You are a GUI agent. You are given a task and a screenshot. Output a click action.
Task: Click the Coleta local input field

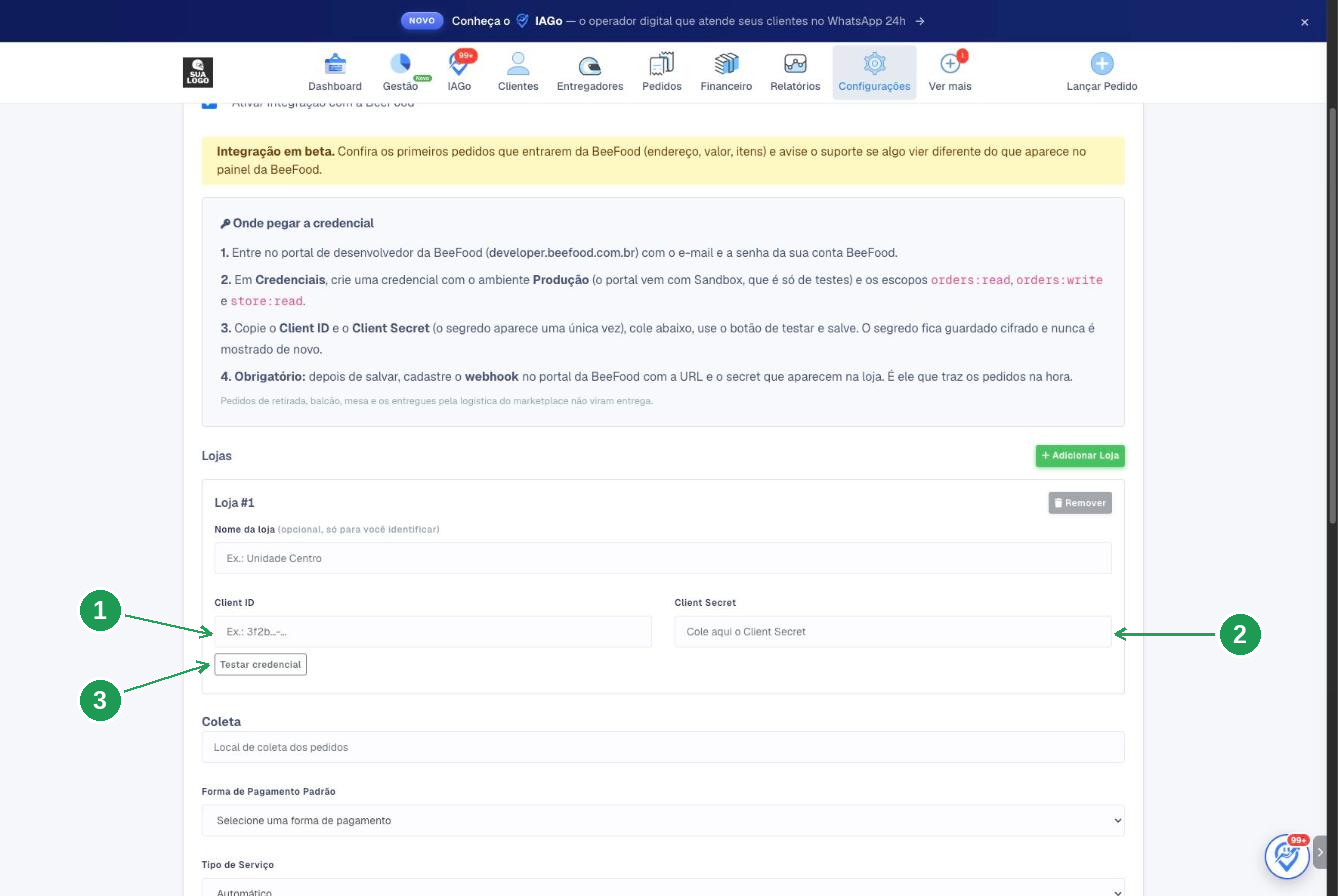click(663, 747)
